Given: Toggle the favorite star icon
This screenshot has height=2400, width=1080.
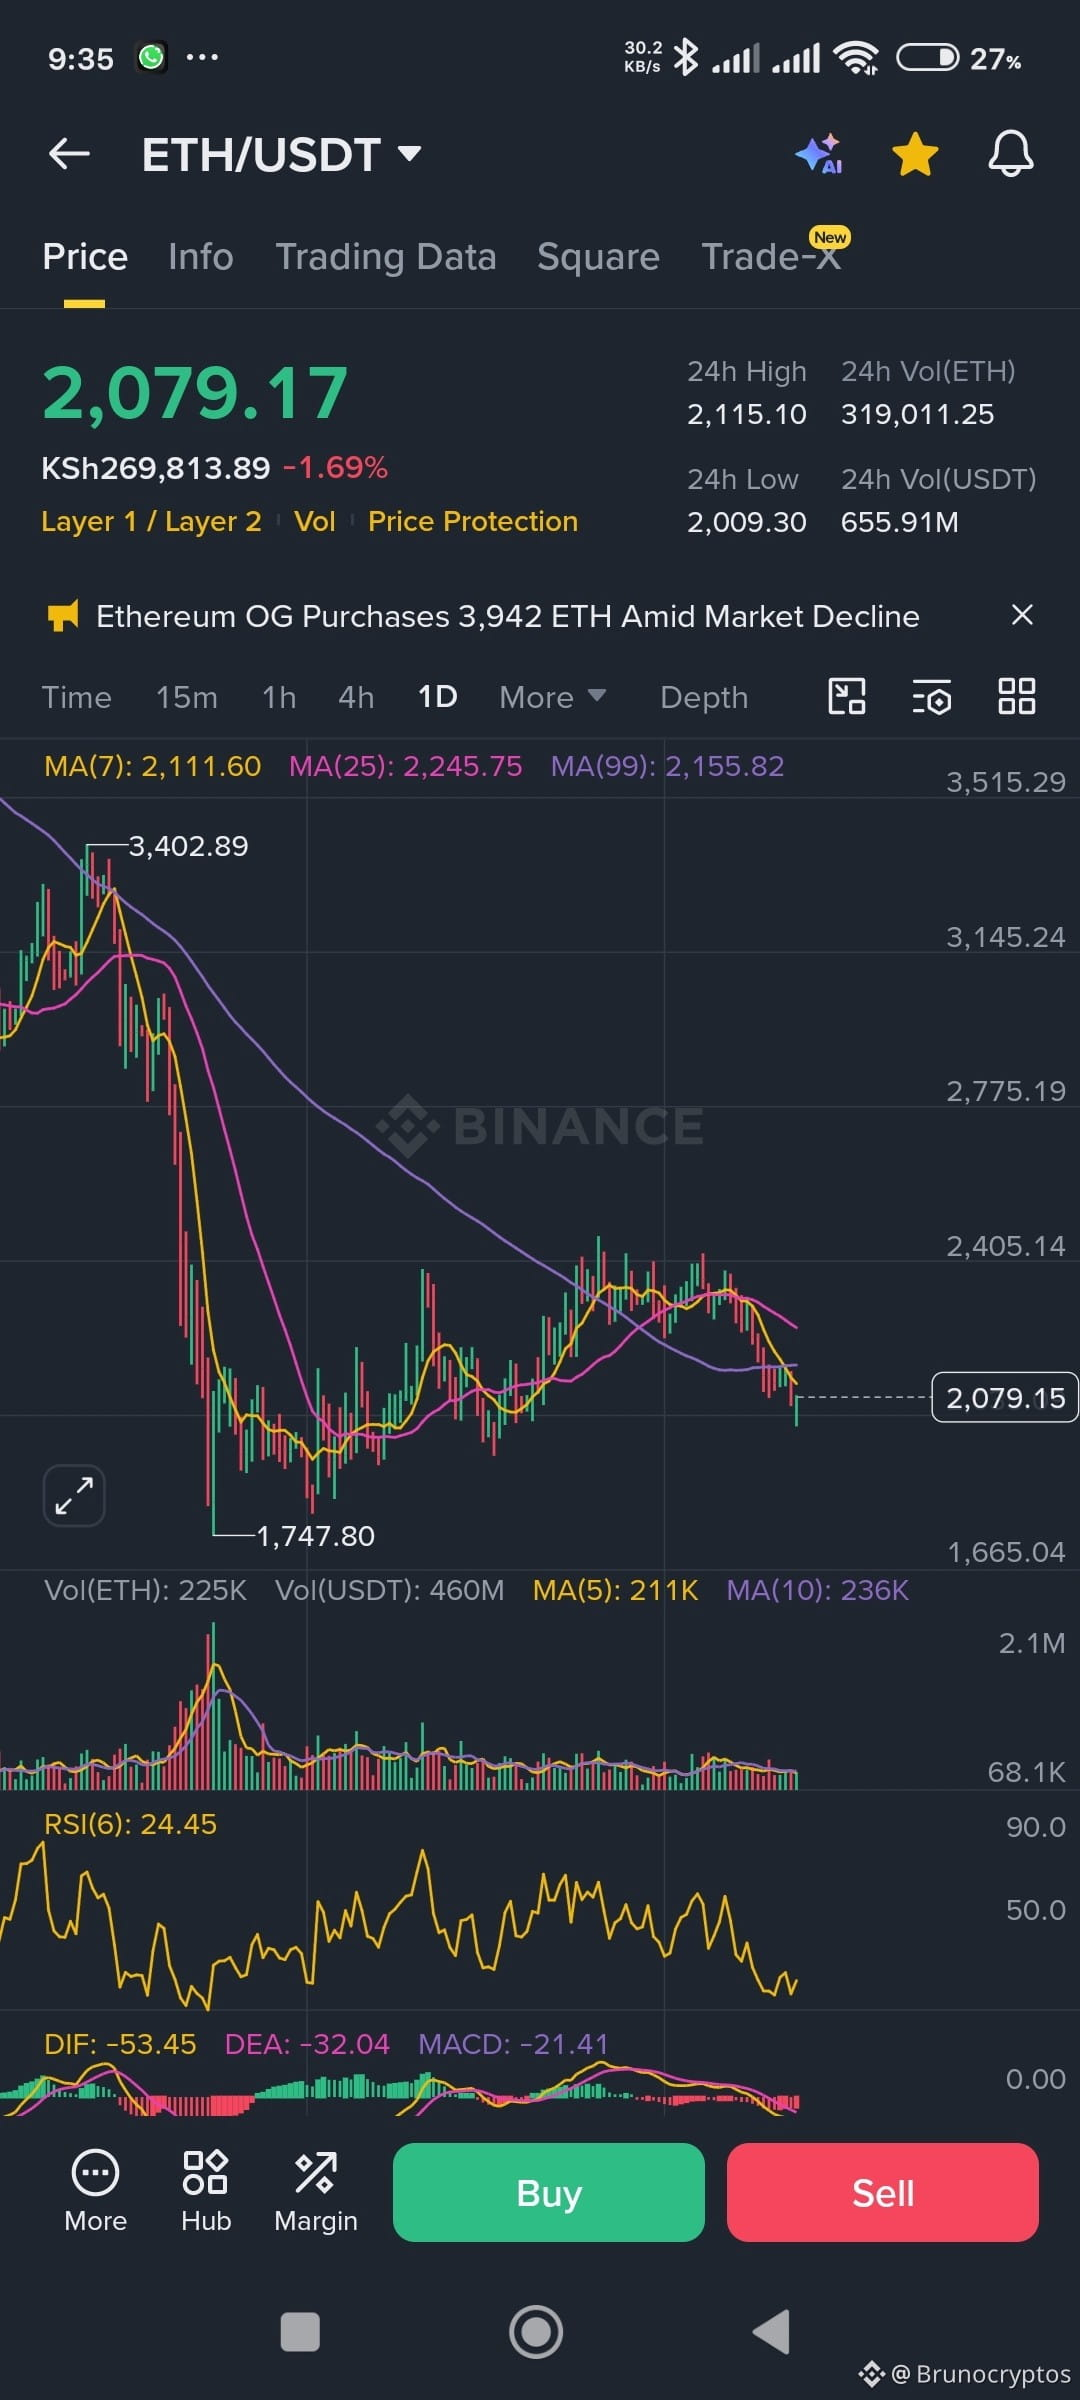Looking at the screenshot, I should [915, 155].
